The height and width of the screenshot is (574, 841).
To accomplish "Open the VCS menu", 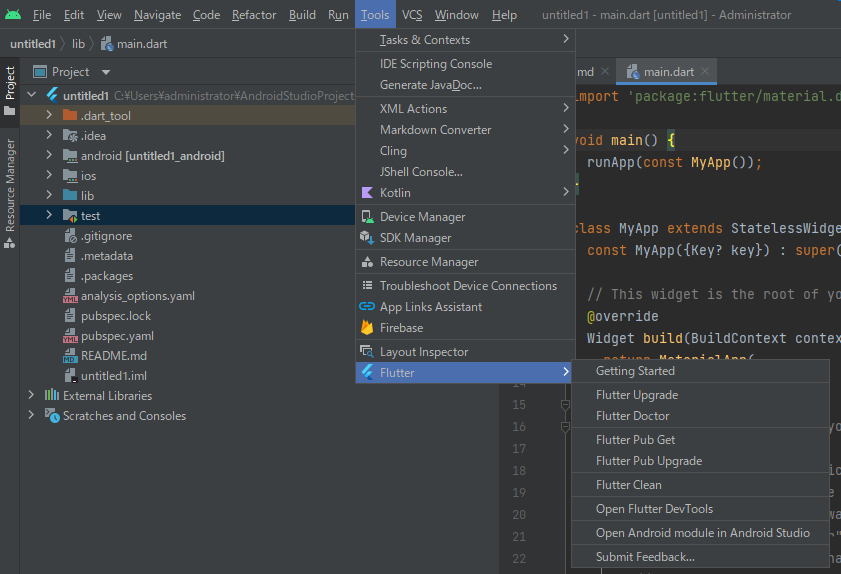I will point(412,14).
